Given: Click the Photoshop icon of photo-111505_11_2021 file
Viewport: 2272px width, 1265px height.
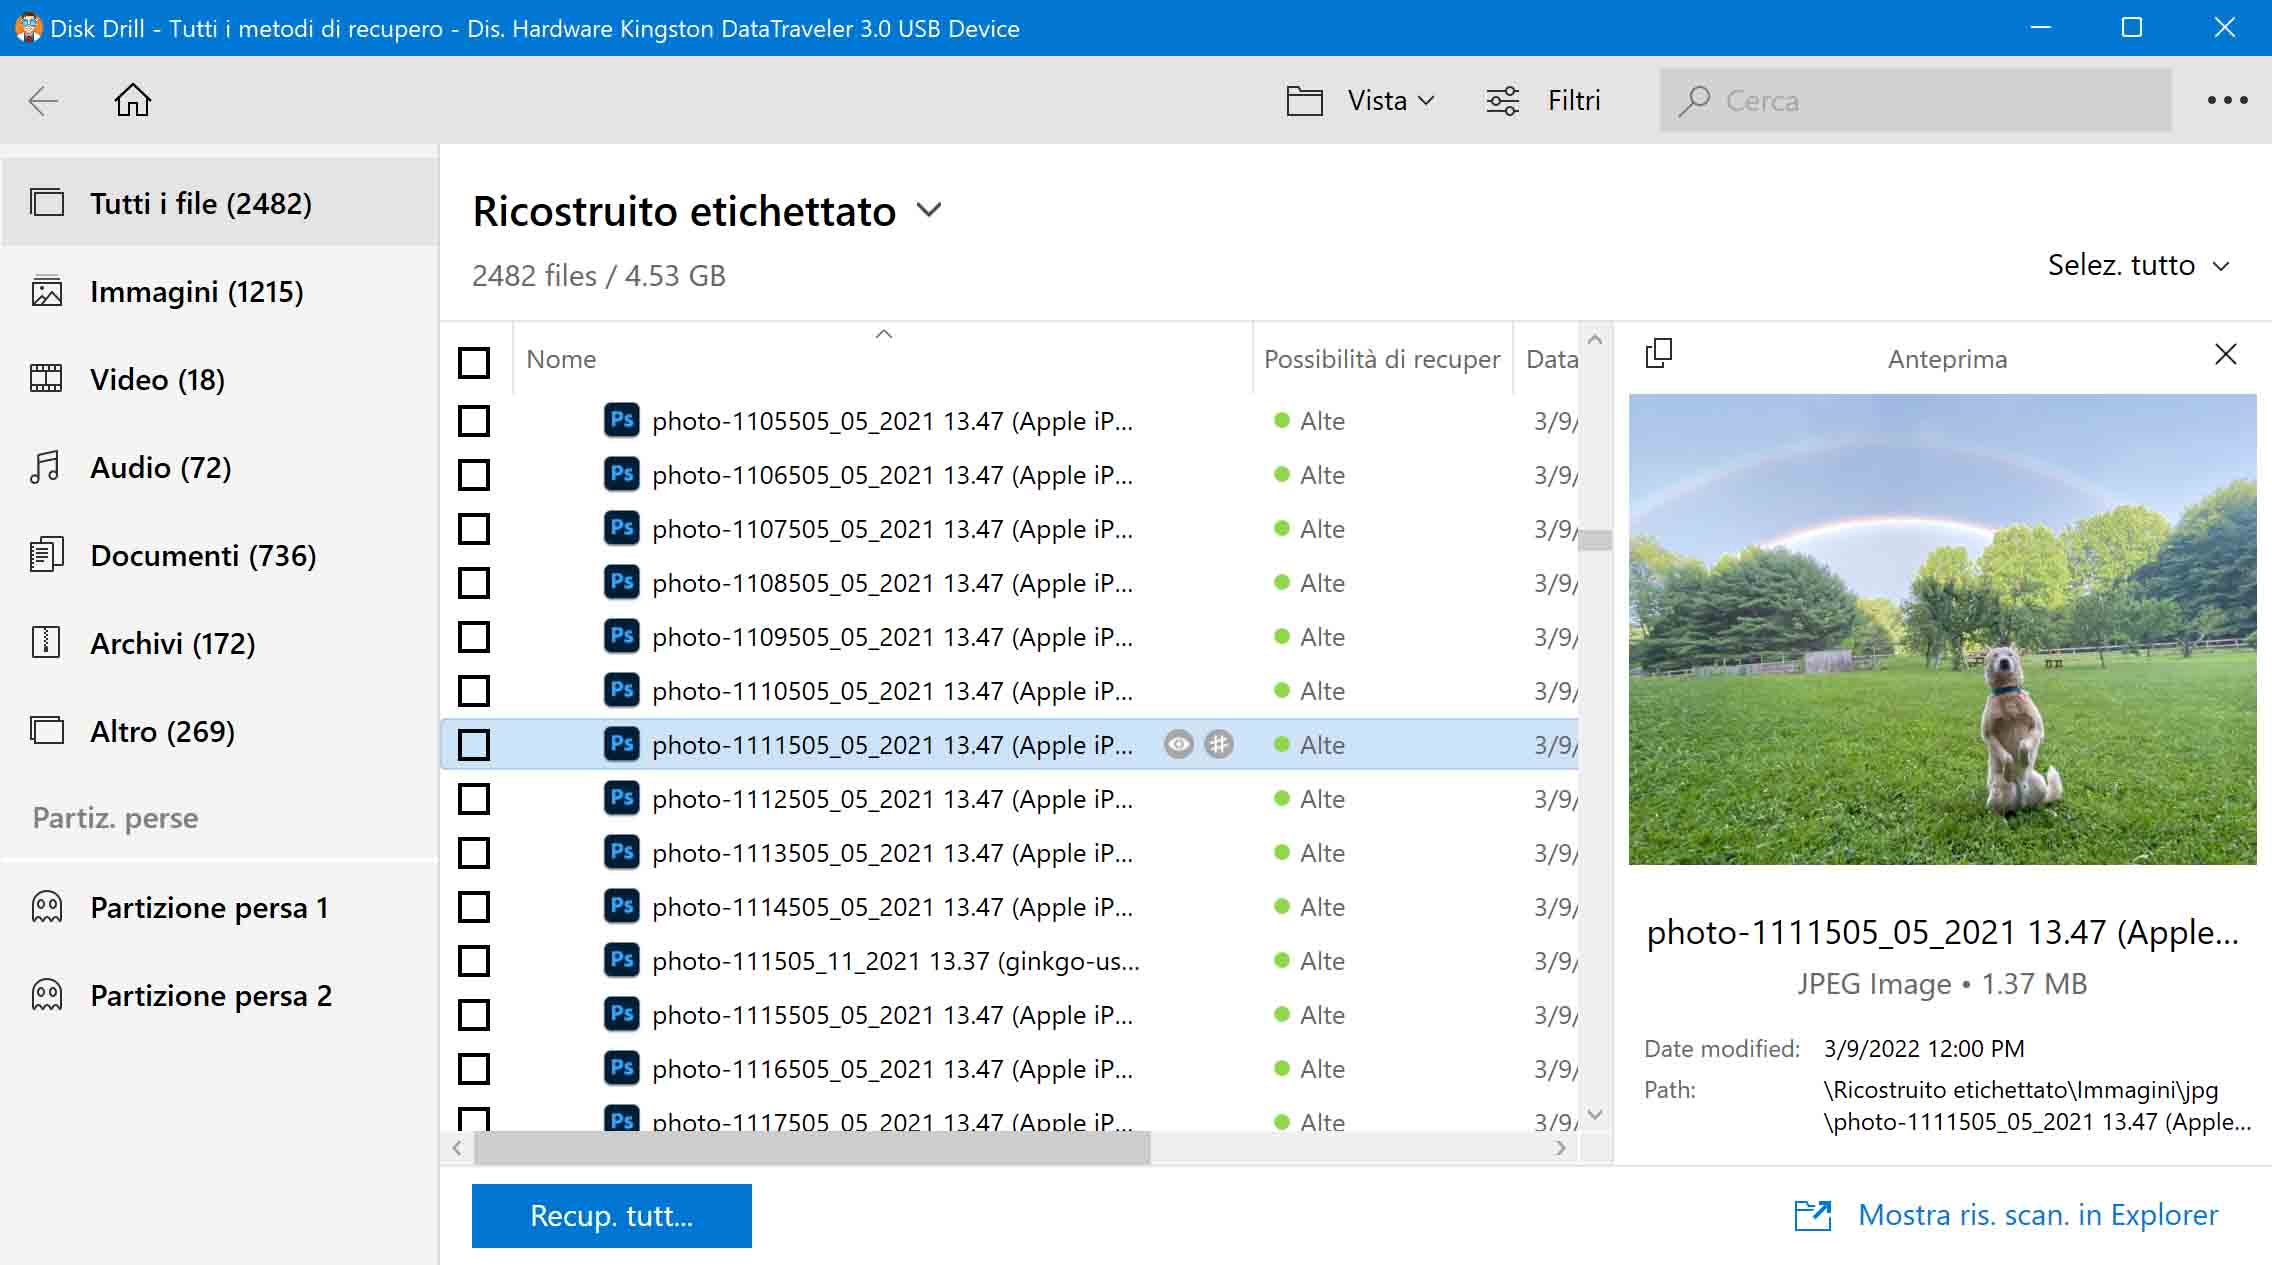Looking at the screenshot, I should pos(621,960).
